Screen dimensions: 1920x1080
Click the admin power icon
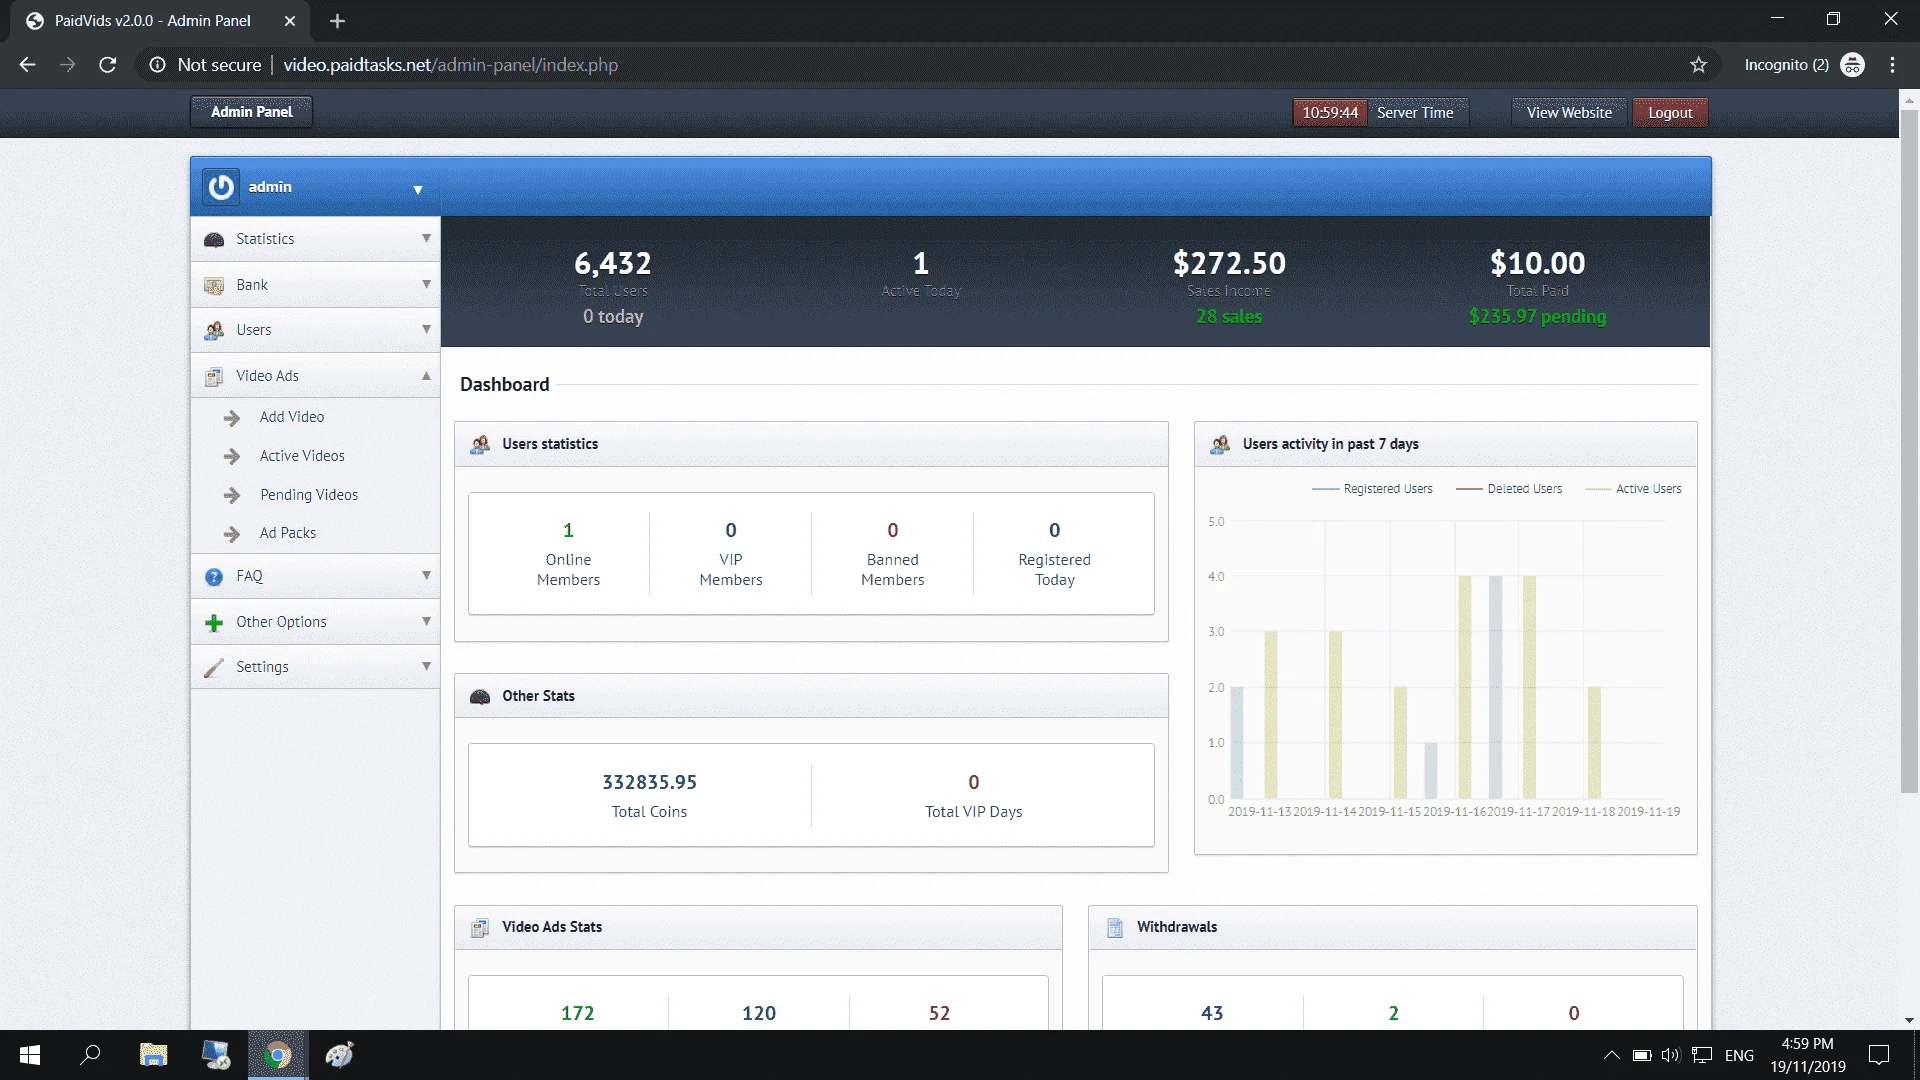[221, 187]
